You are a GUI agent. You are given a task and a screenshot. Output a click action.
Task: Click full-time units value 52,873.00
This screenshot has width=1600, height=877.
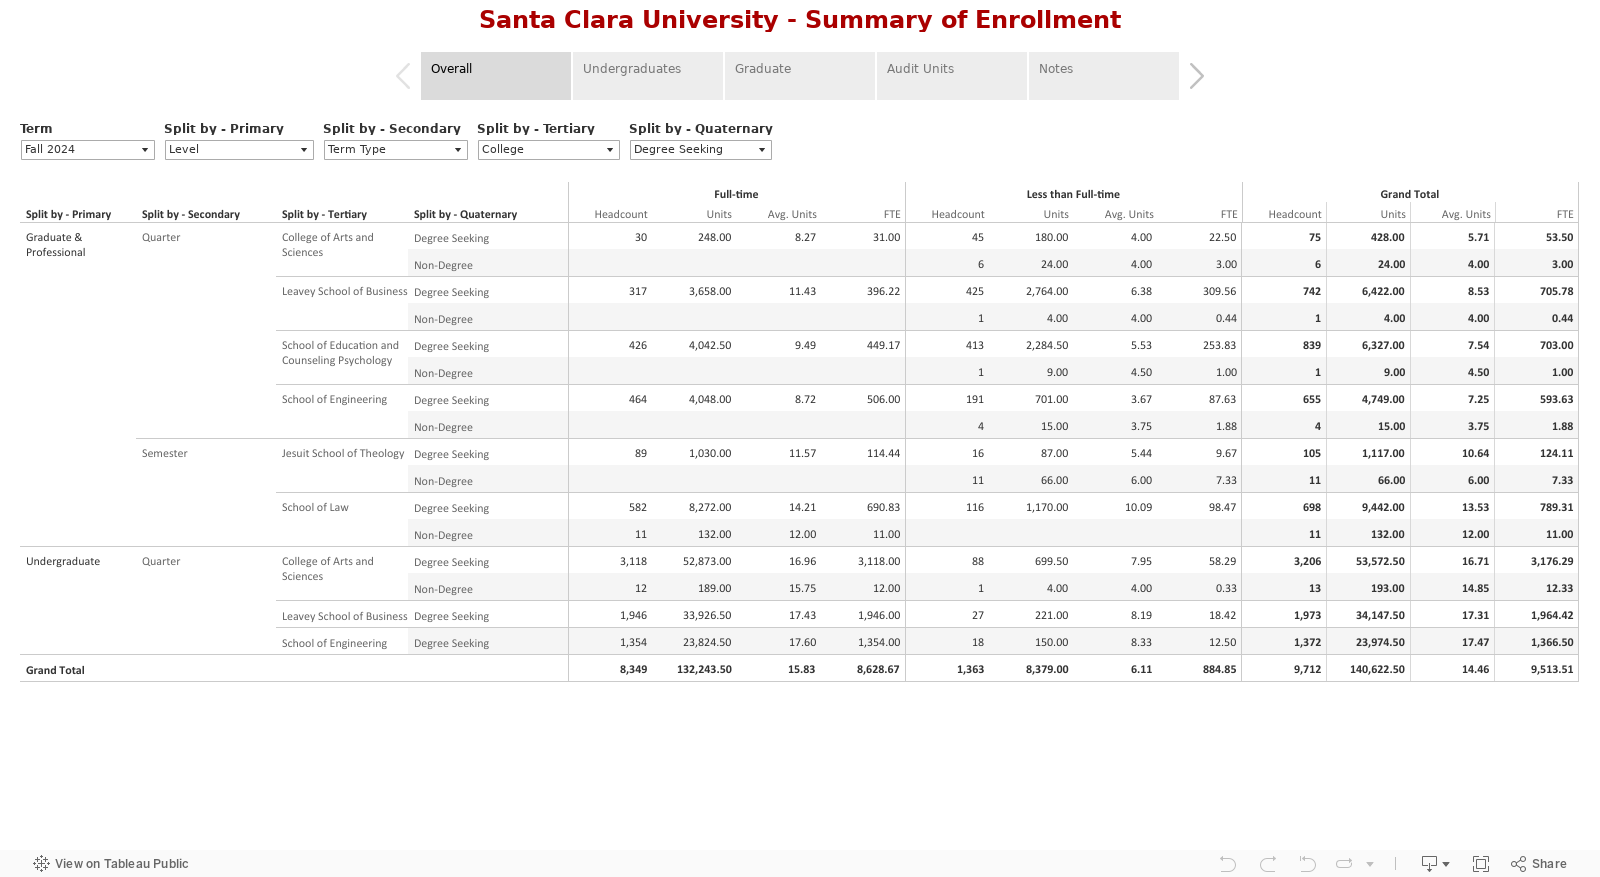coord(707,562)
